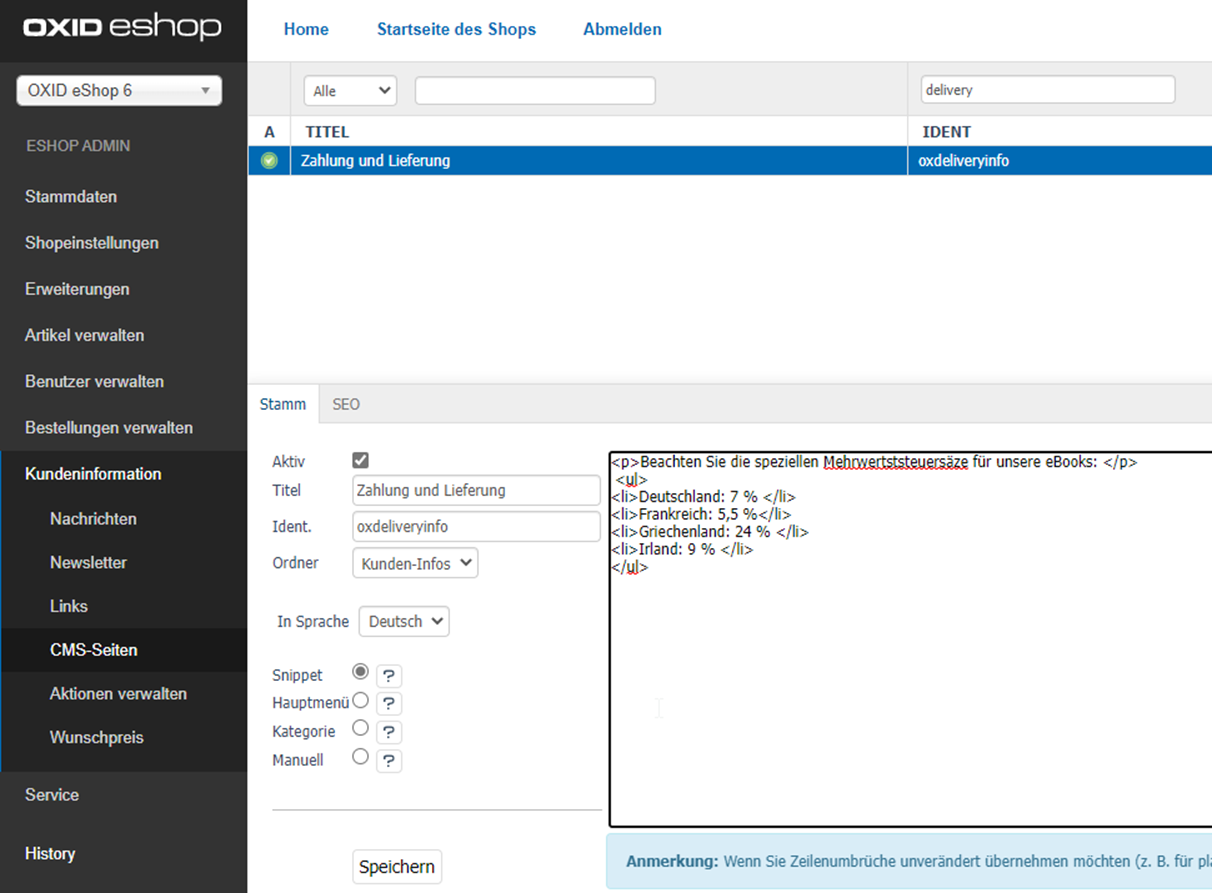
Task: Select the Hauptmenü radio button
Action: [361, 701]
